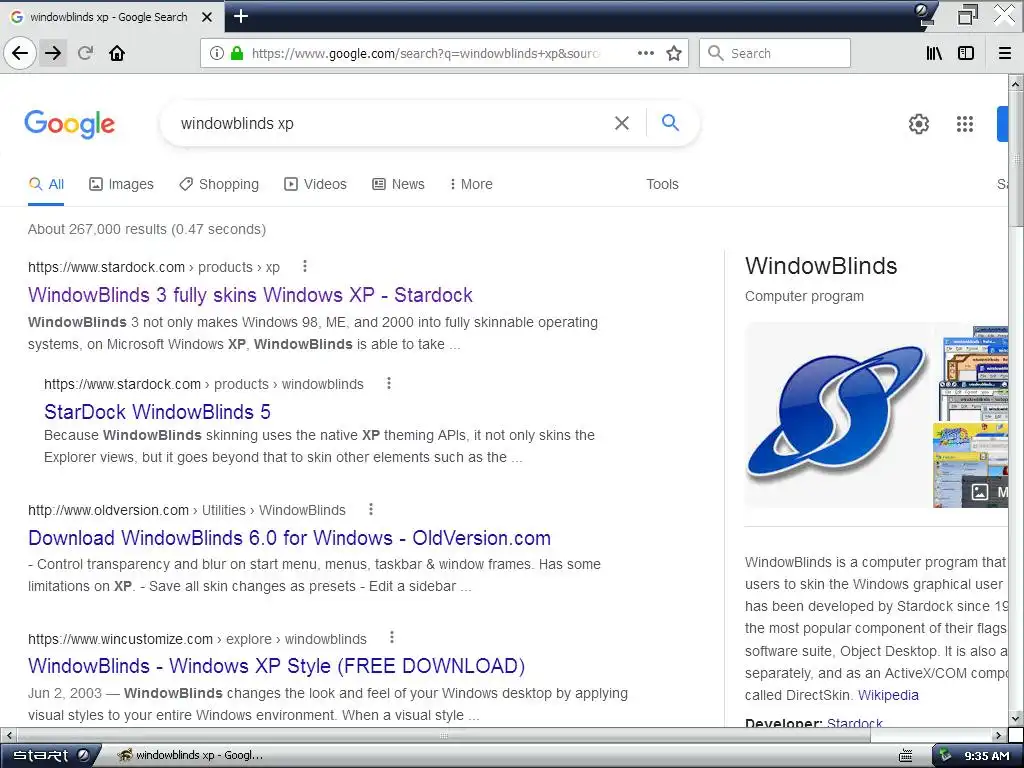The height and width of the screenshot is (768, 1024).
Task: Open options dots for stardock.com products xp result
Action: (x=305, y=266)
